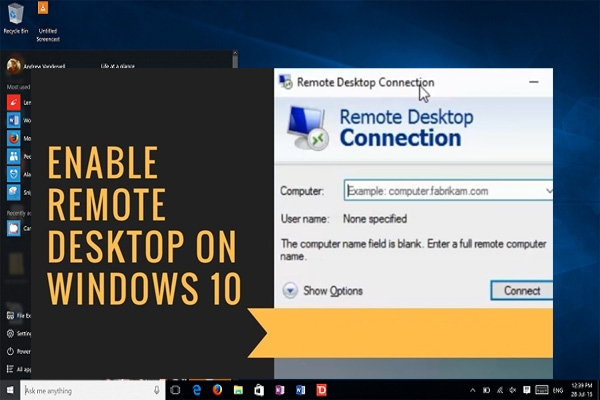
Task: Open the Recycle Bin desktop icon
Action: (x=15, y=18)
